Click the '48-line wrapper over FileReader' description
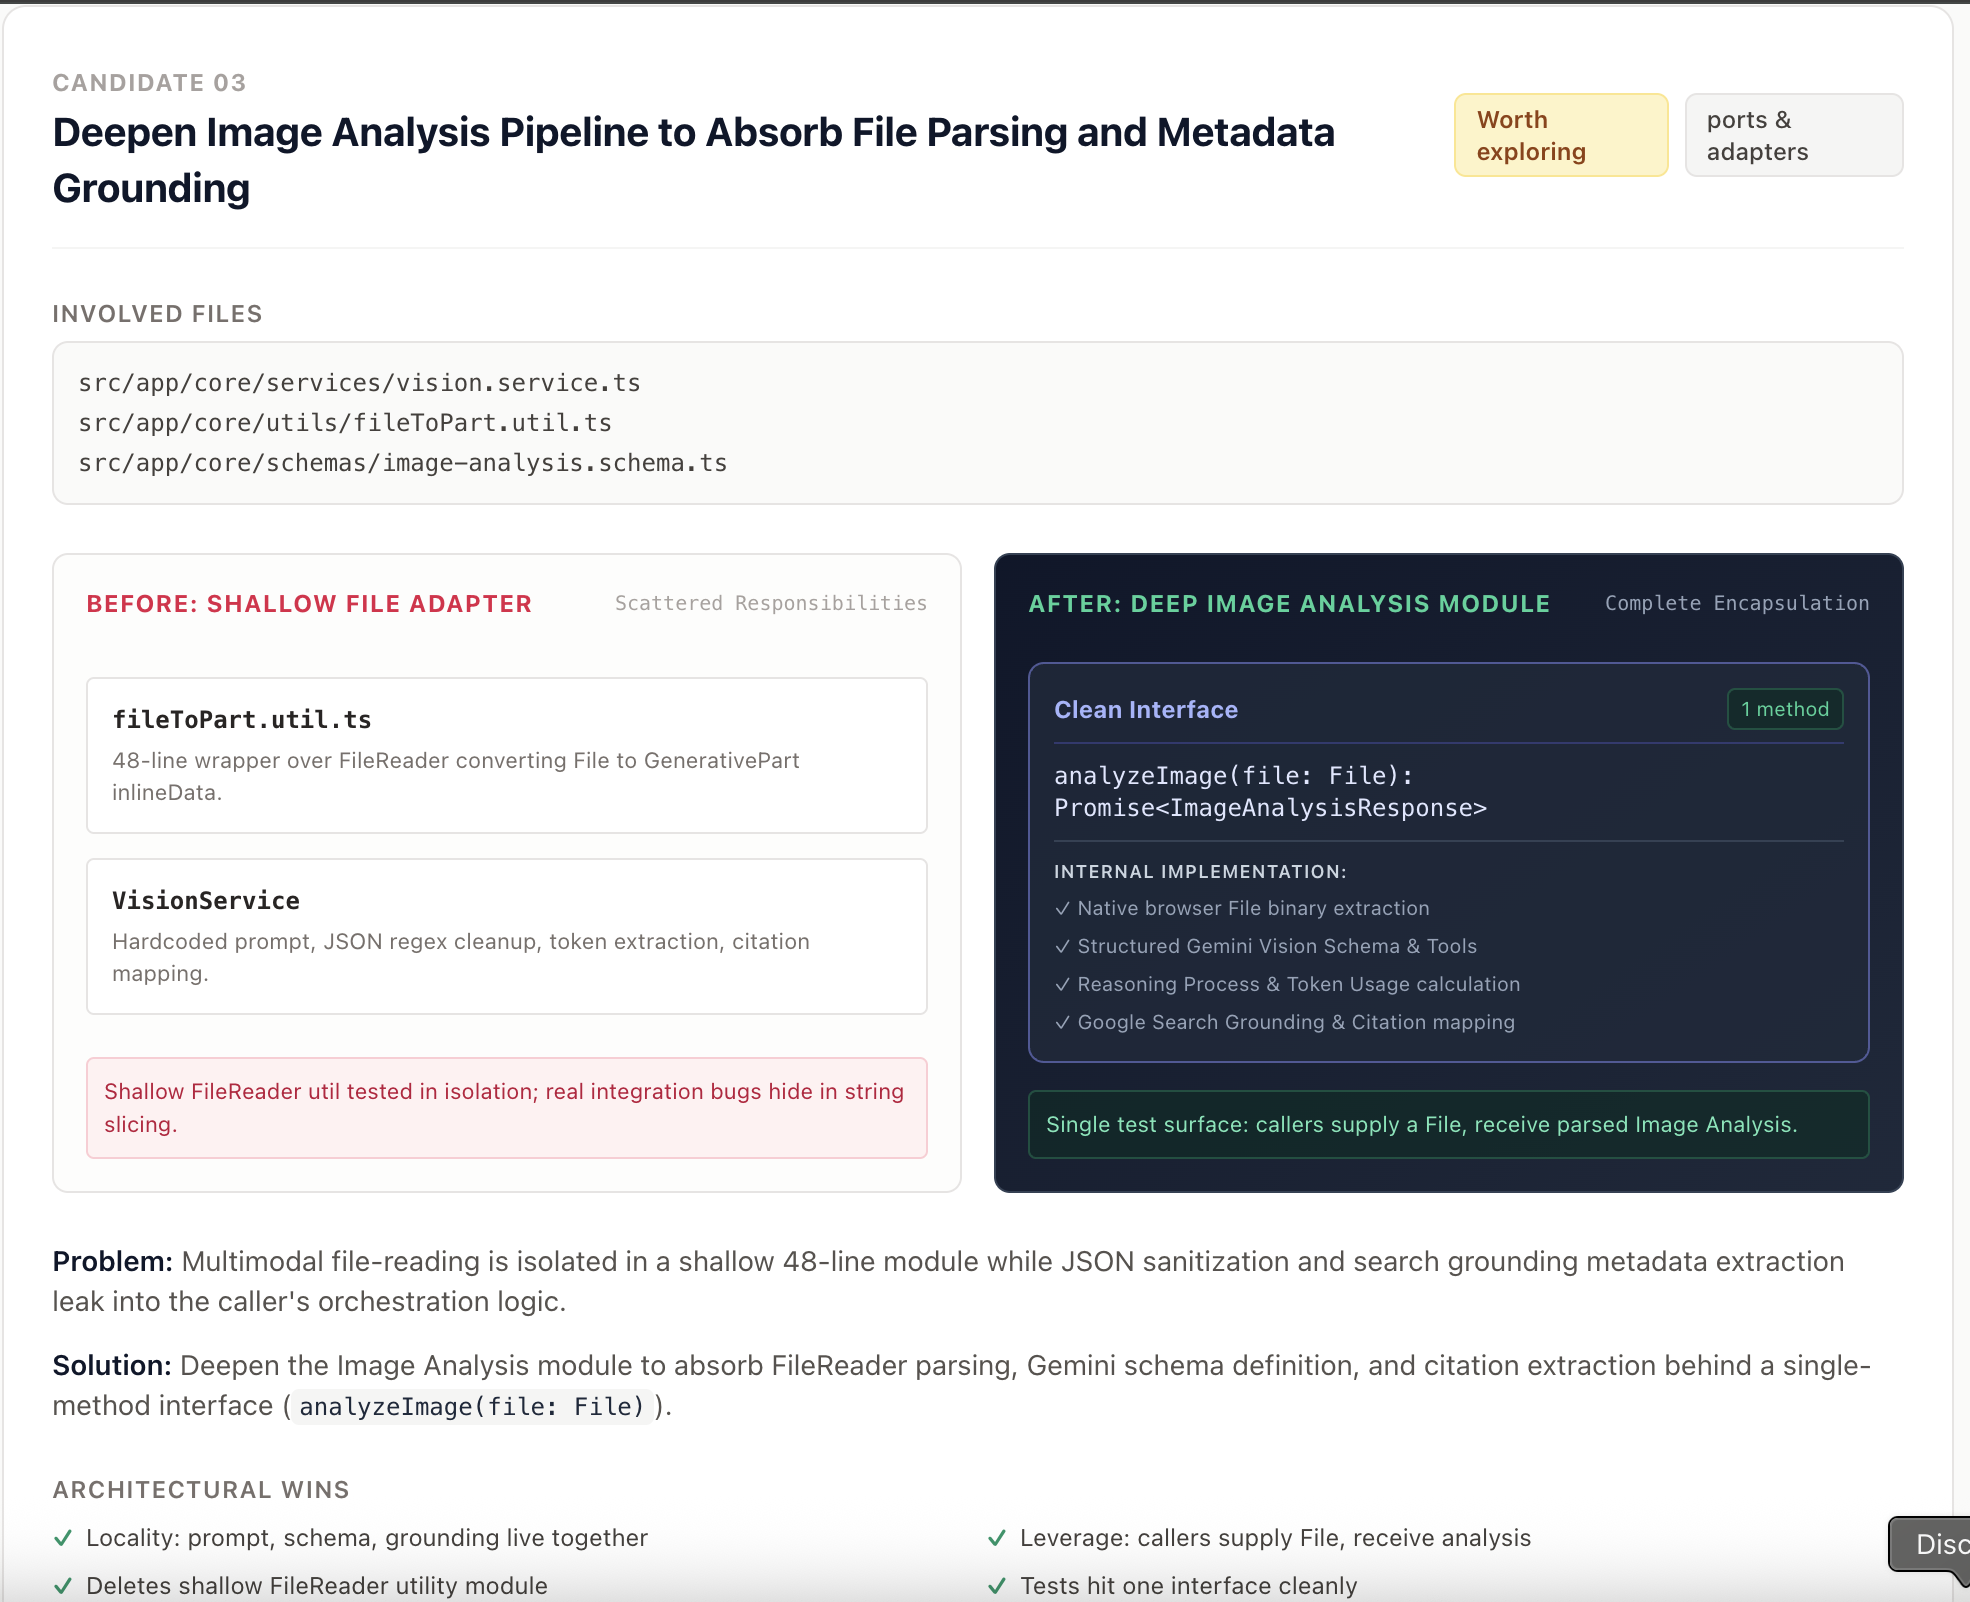The width and height of the screenshot is (1970, 1602). pyautogui.click(x=456, y=776)
